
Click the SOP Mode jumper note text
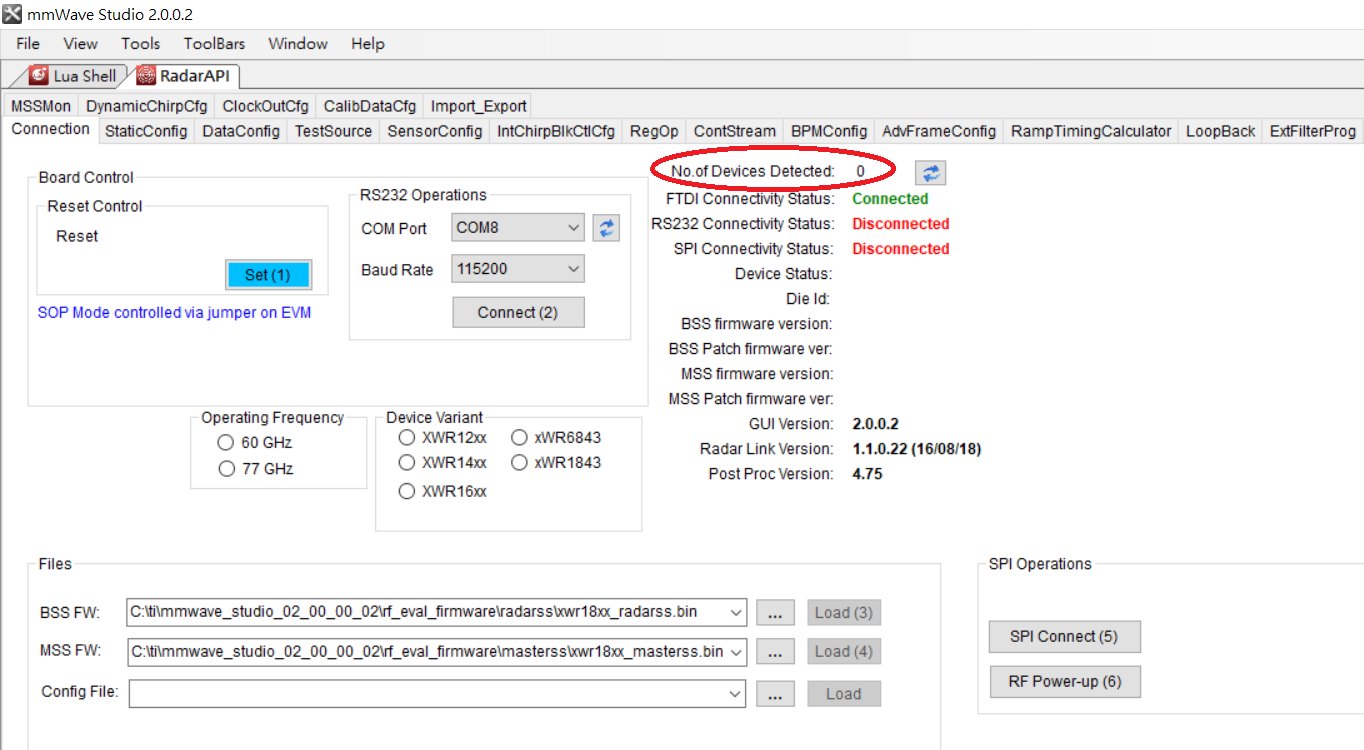pyautogui.click(x=174, y=313)
